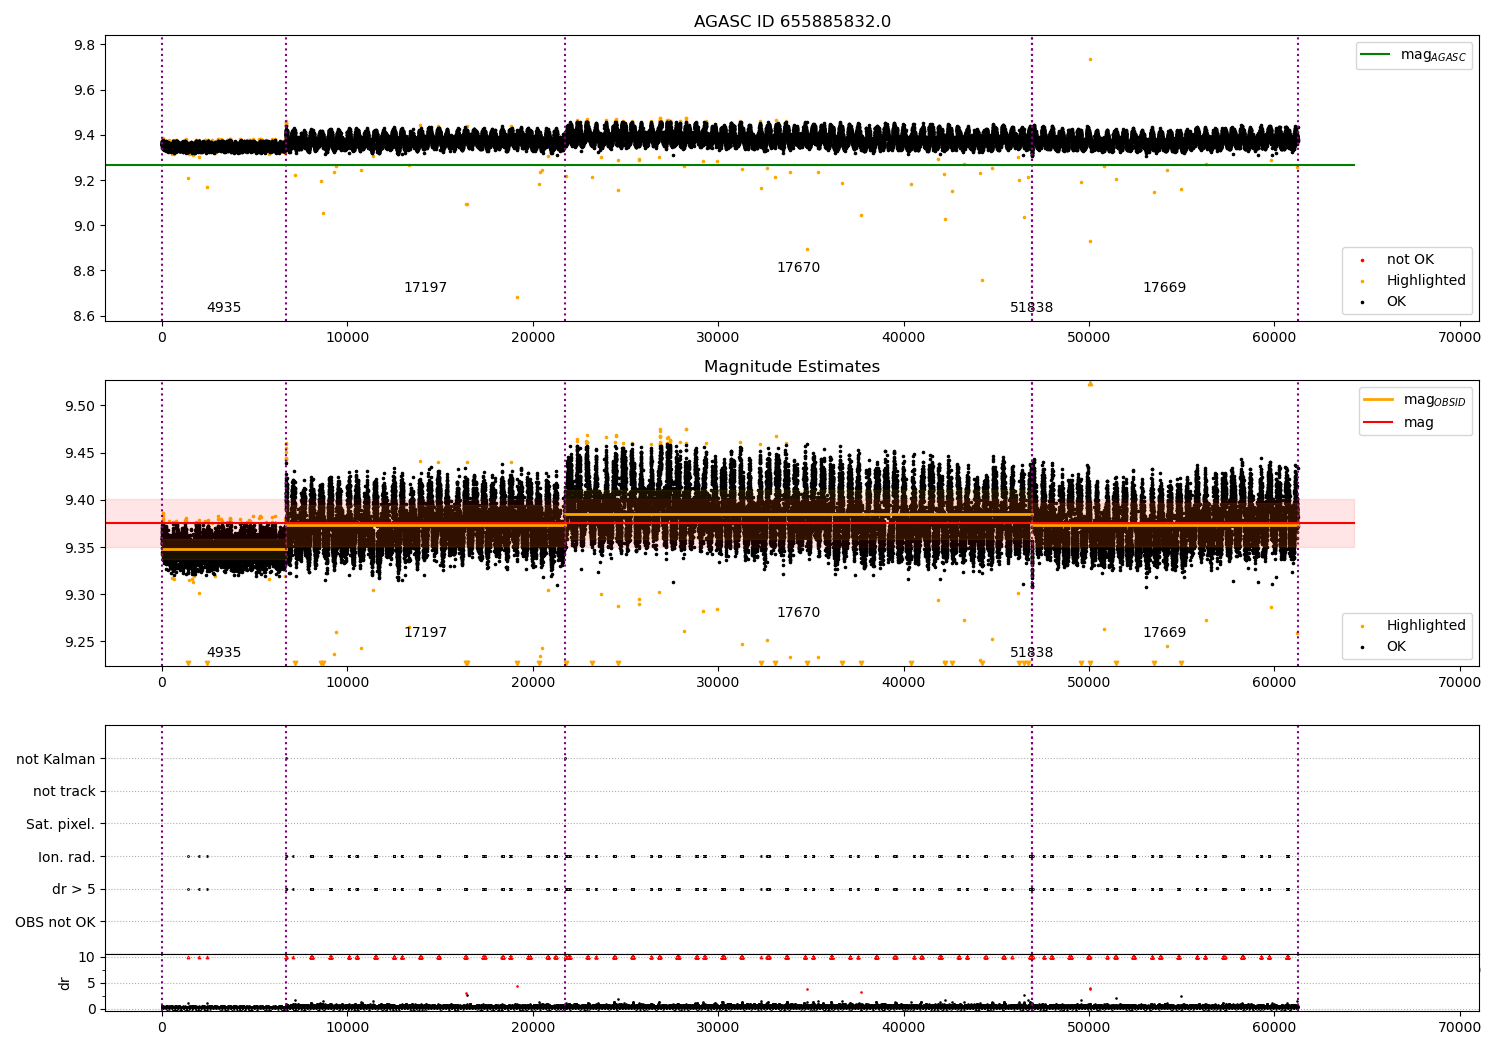
Task: Click obsid label 51838 in AGASC ID plot
Action: pos(1031,308)
